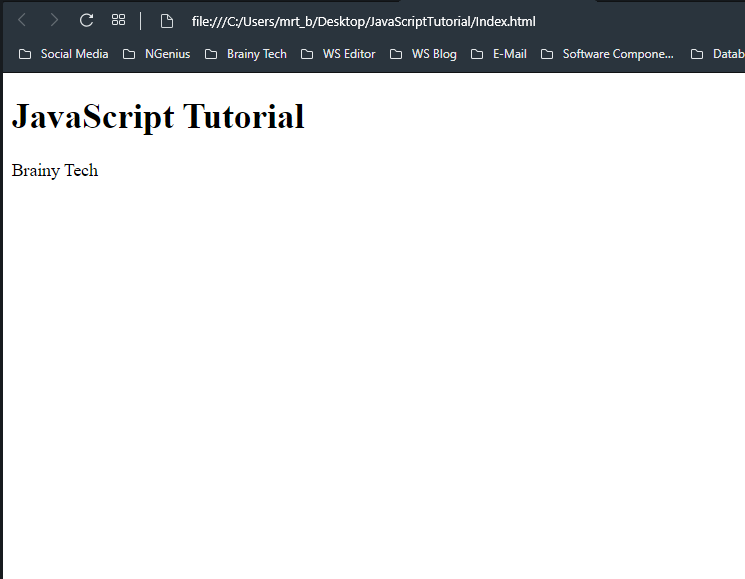The height and width of the screenshot is (579, 745).
Task: Open the WS Editor bookmarks folder
Action: click(x=338, y=54)
